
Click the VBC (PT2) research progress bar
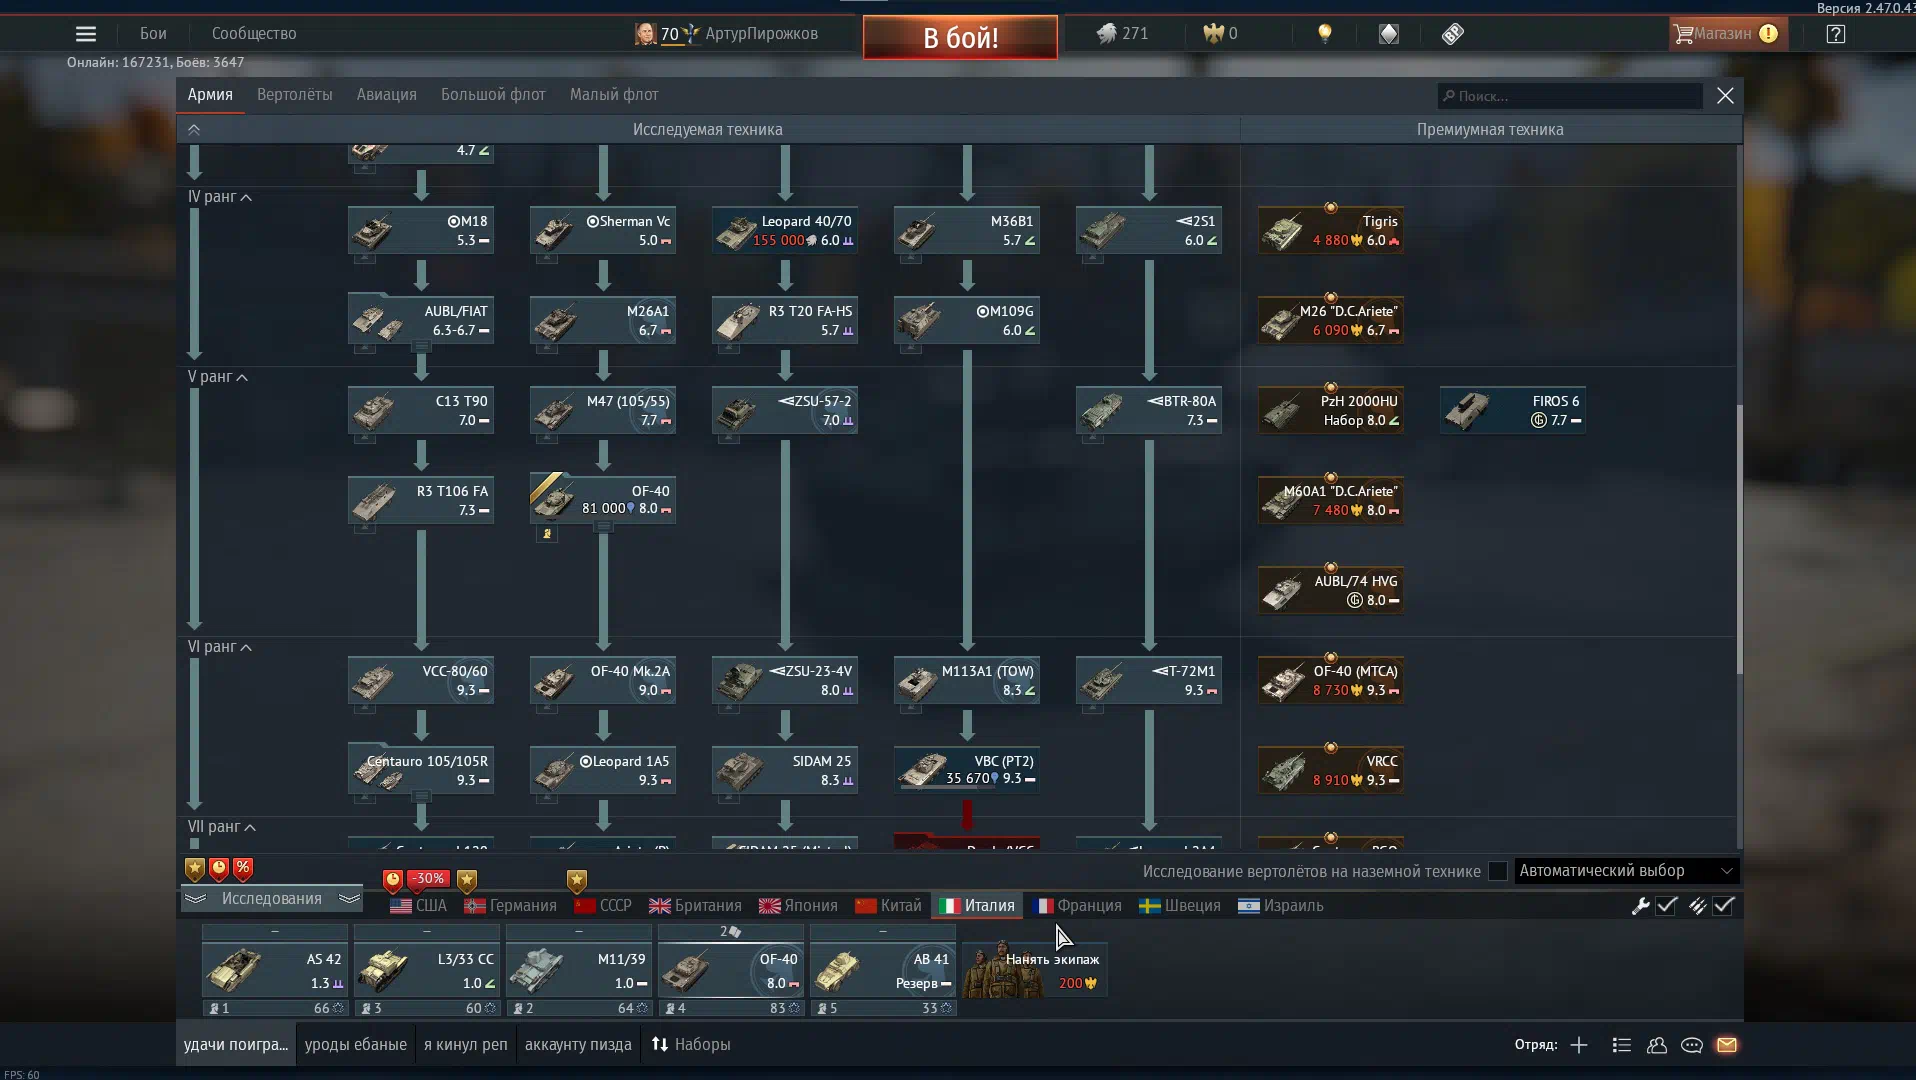pyautogui.click(x=948, y=788)
